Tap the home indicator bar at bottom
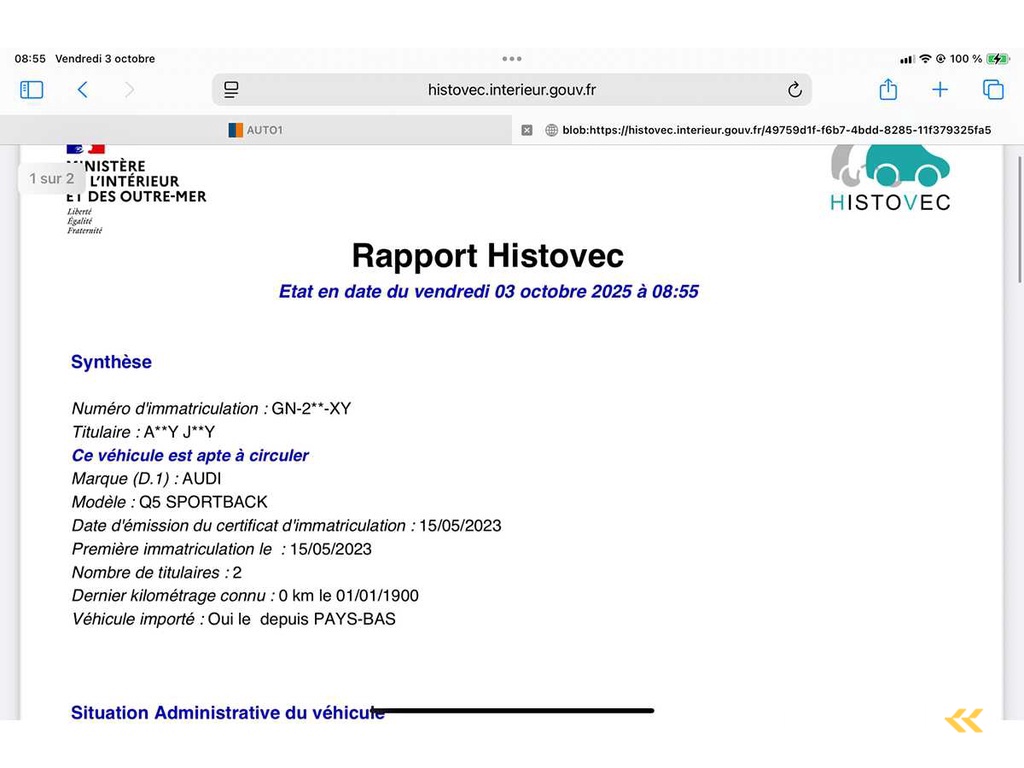1024x768 pixels. click(512, 711)
